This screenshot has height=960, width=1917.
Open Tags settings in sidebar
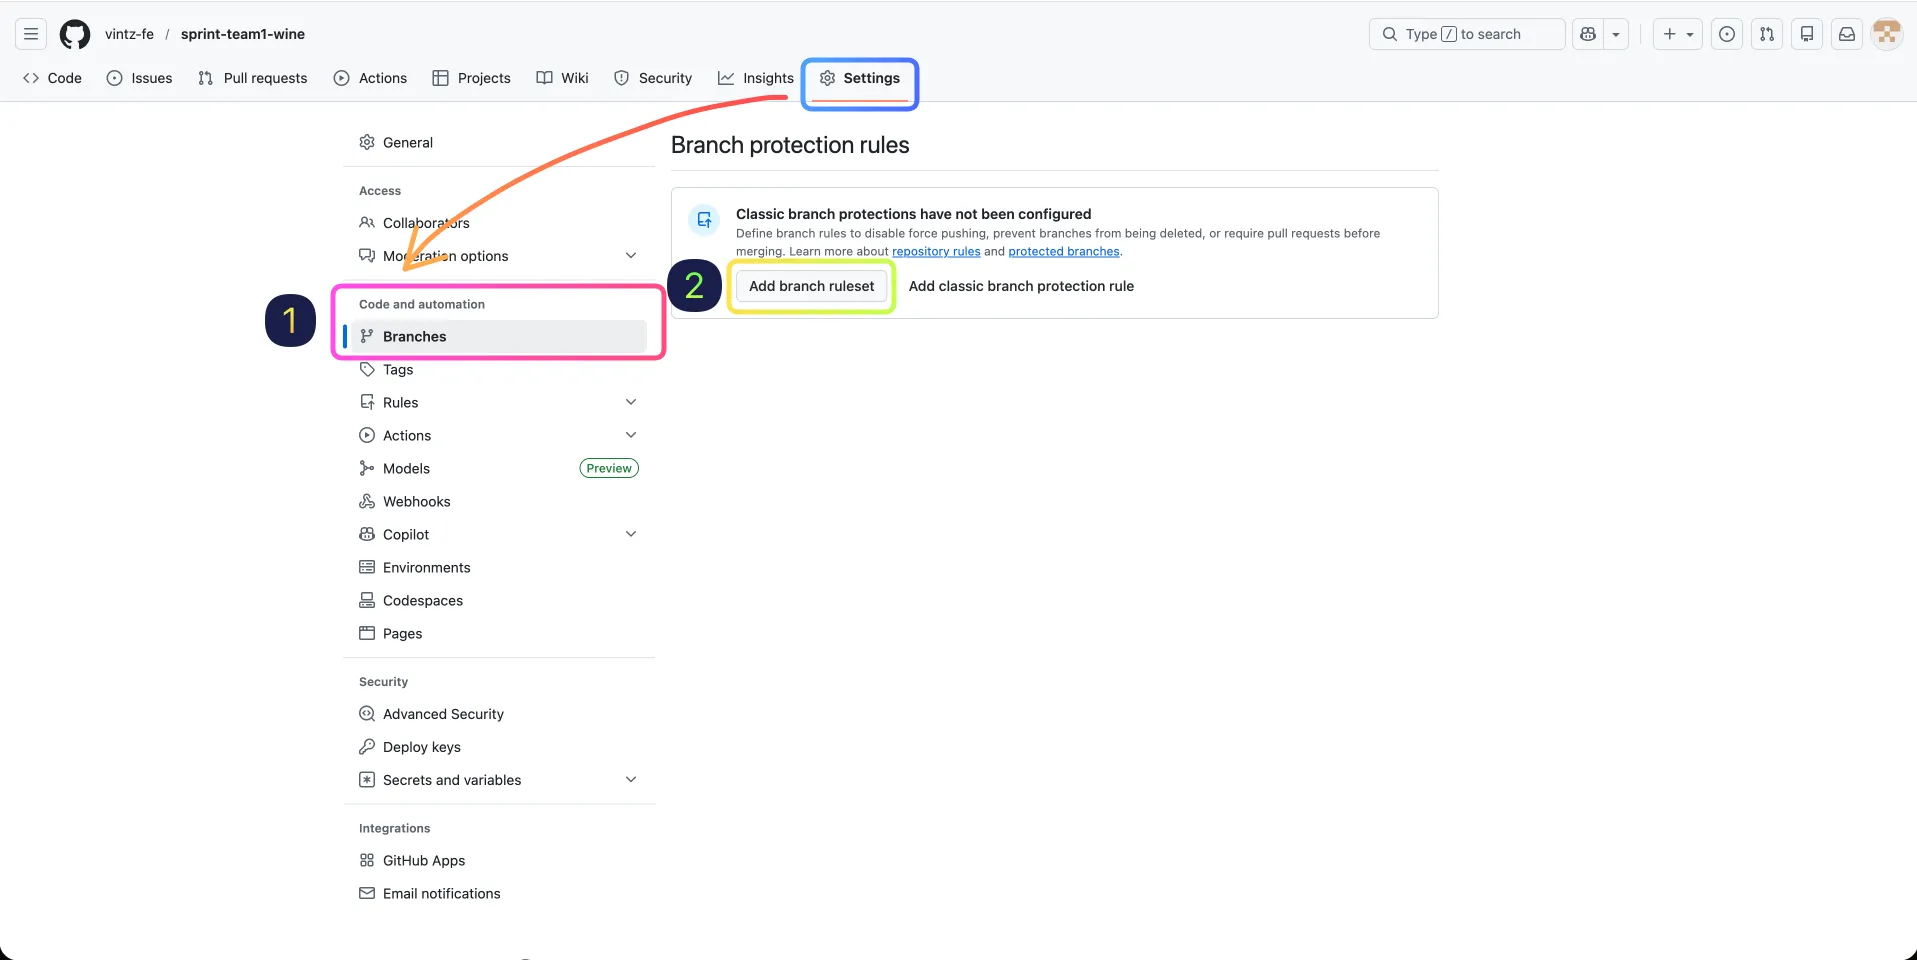pyautogui.click(x=499, y=370)
